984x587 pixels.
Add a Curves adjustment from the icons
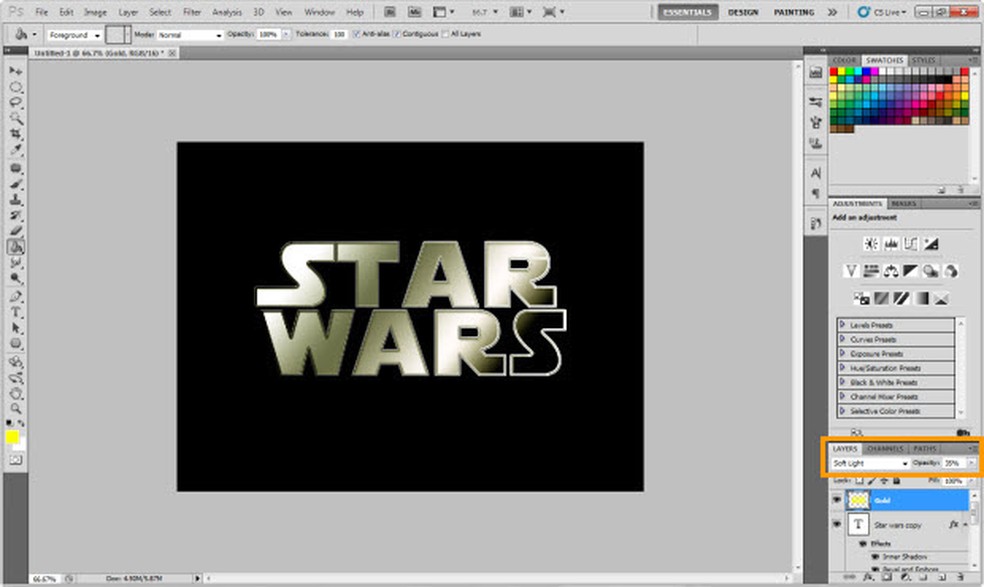click(x=911, y=243)
